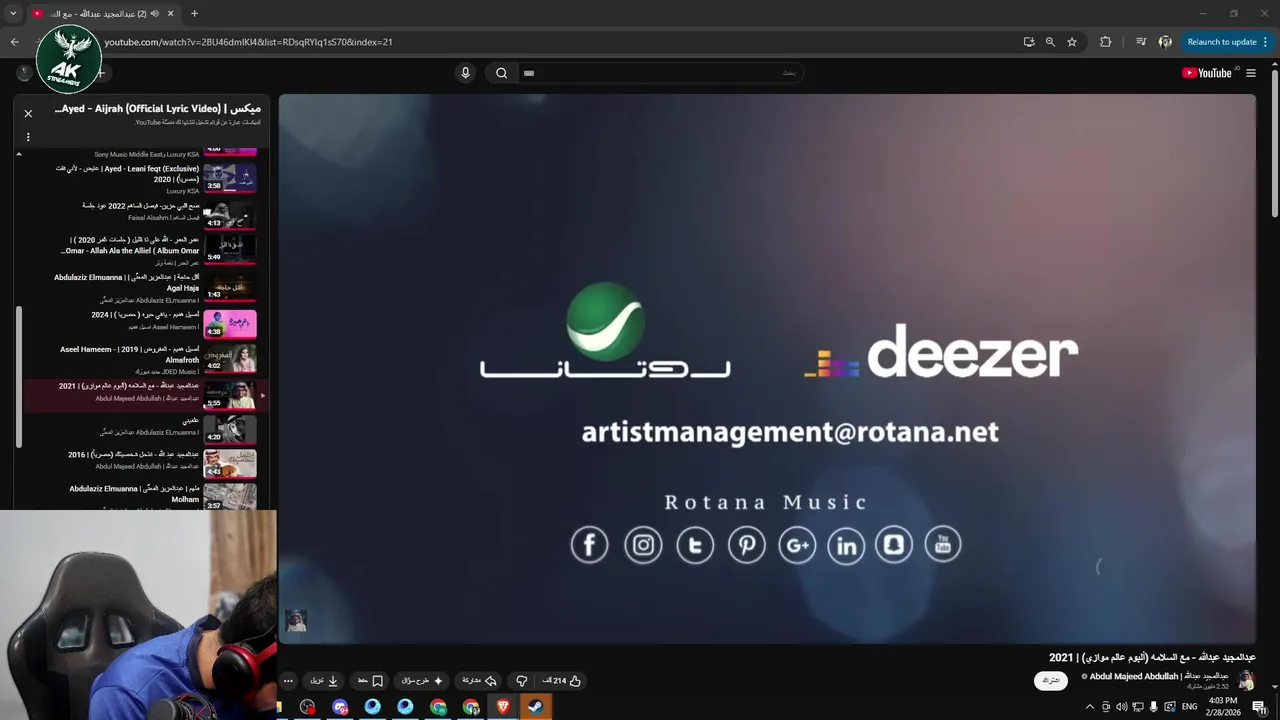Open Brave browser from the taskbar

[x=503, y=707]
